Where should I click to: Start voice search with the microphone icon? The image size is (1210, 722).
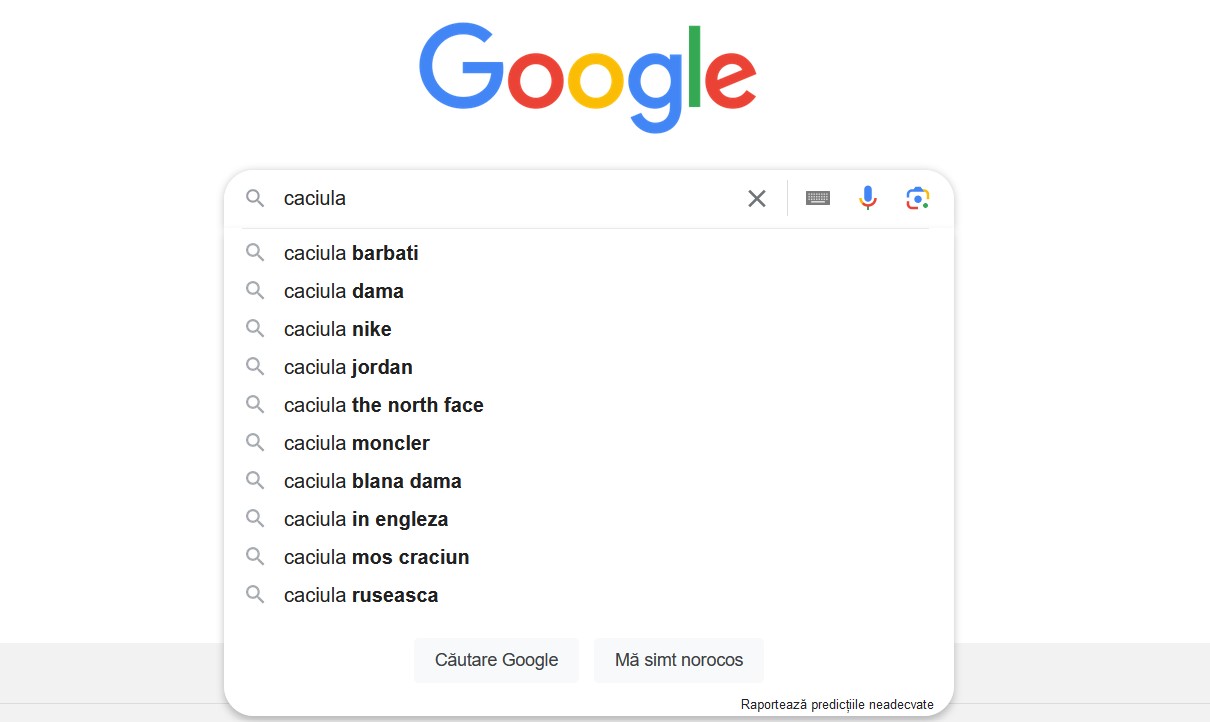click(x=868, y=198)
